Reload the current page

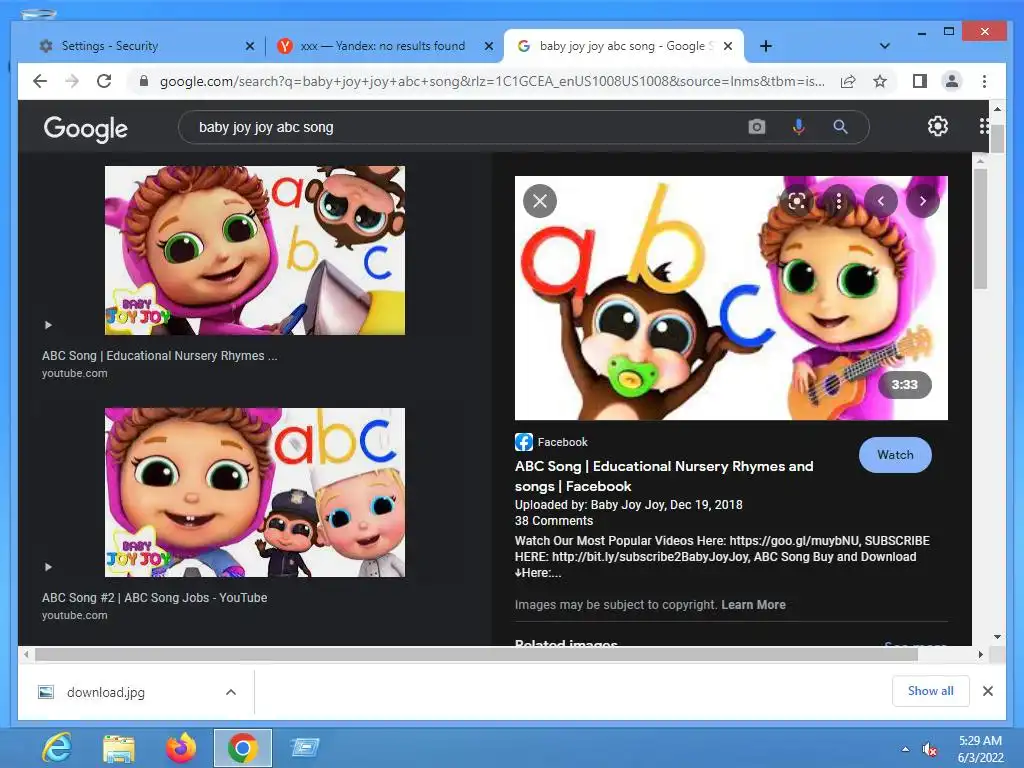pyautogui.click(x=104, y=81)
